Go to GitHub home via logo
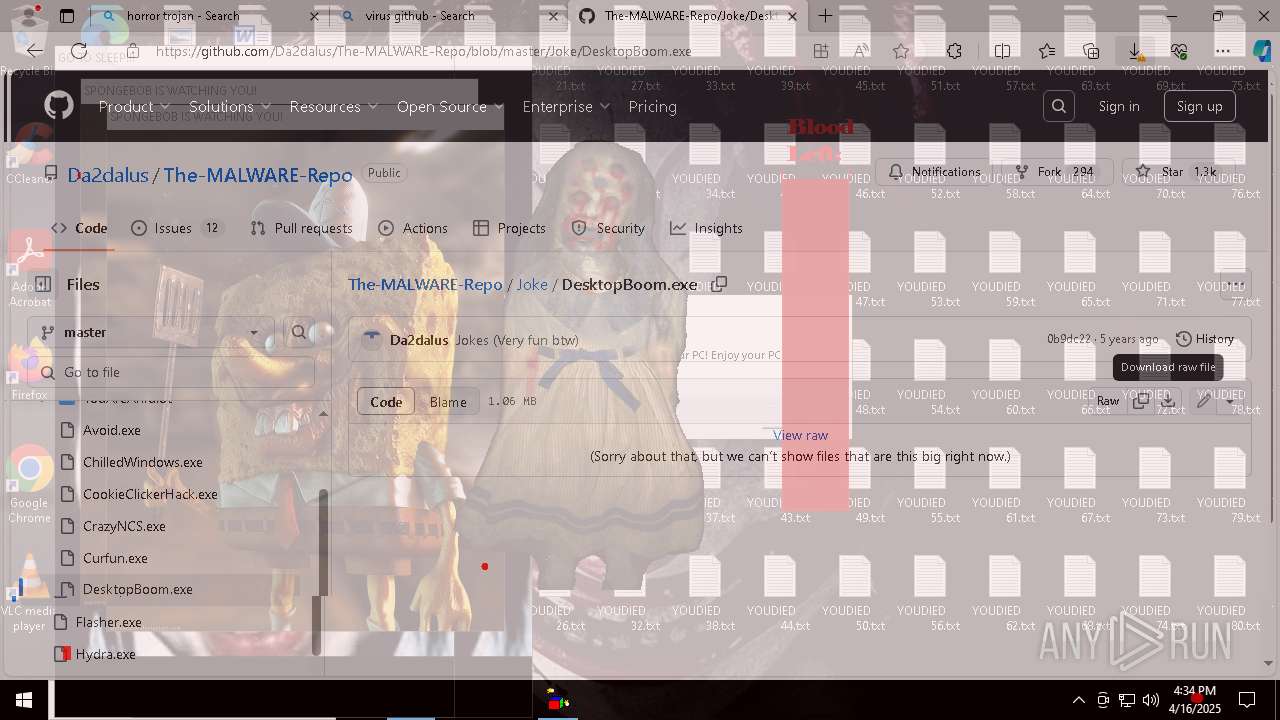Screen dimensions: 1280x720 (59, 106)
